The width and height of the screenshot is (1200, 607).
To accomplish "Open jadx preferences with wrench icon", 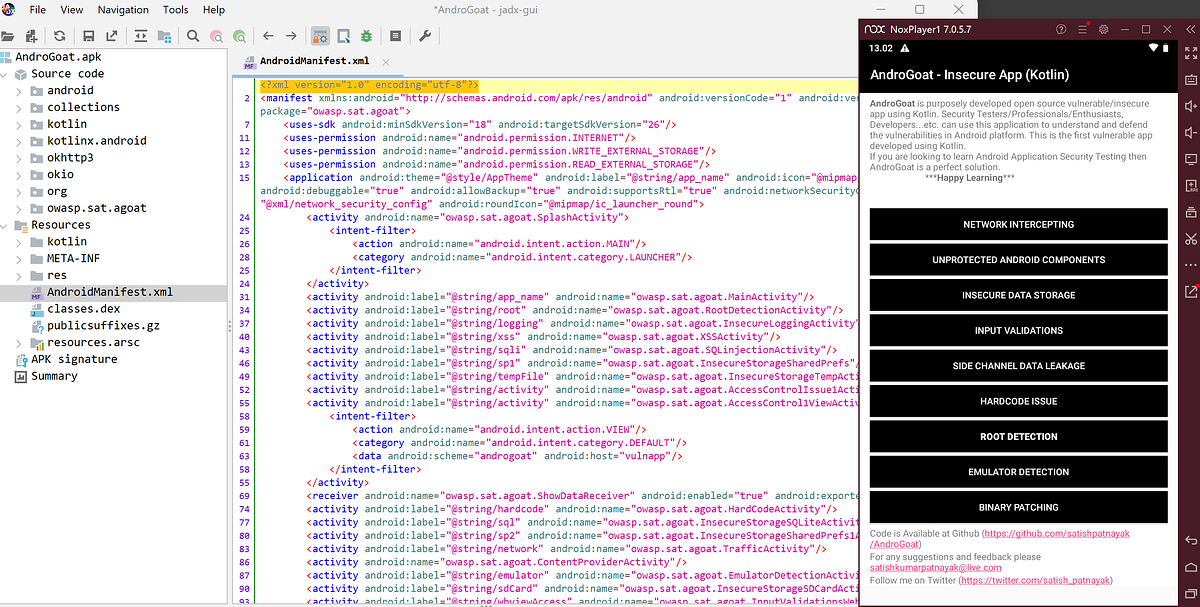I will tap(425, 35).
